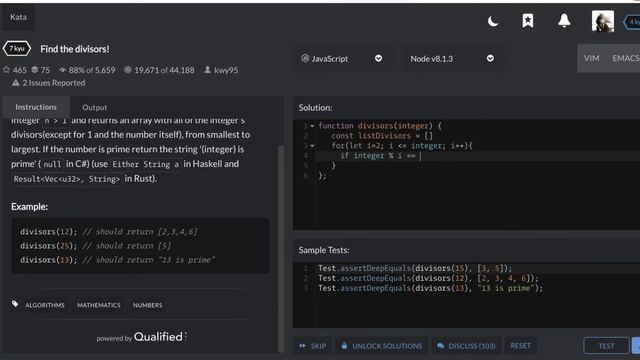640x360 pixels.
Task: Collapse the code fold arrow on line 3
Action: click(x=312, y=146)
